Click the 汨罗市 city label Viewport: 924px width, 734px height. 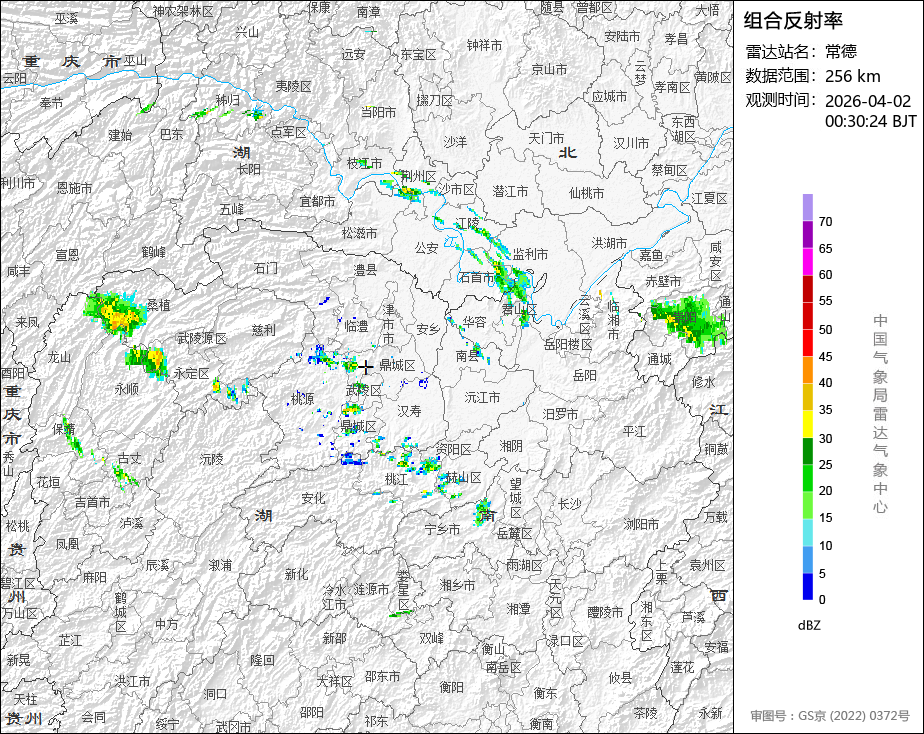[560, 414]
